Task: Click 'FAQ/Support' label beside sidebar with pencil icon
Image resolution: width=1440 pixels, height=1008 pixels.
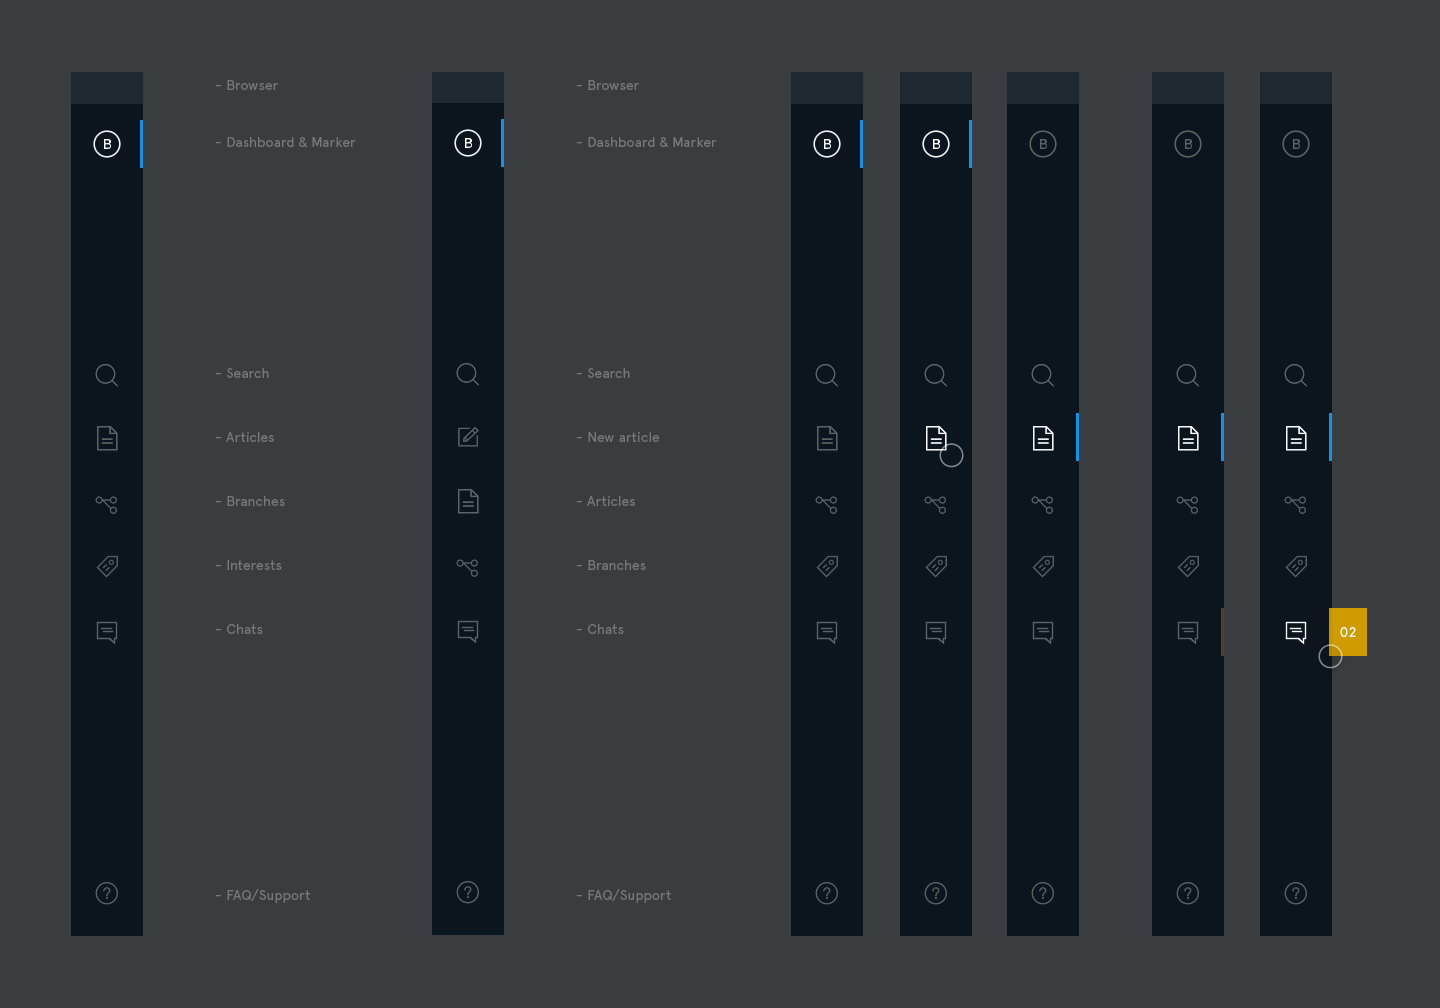Action: pos(629,895)
